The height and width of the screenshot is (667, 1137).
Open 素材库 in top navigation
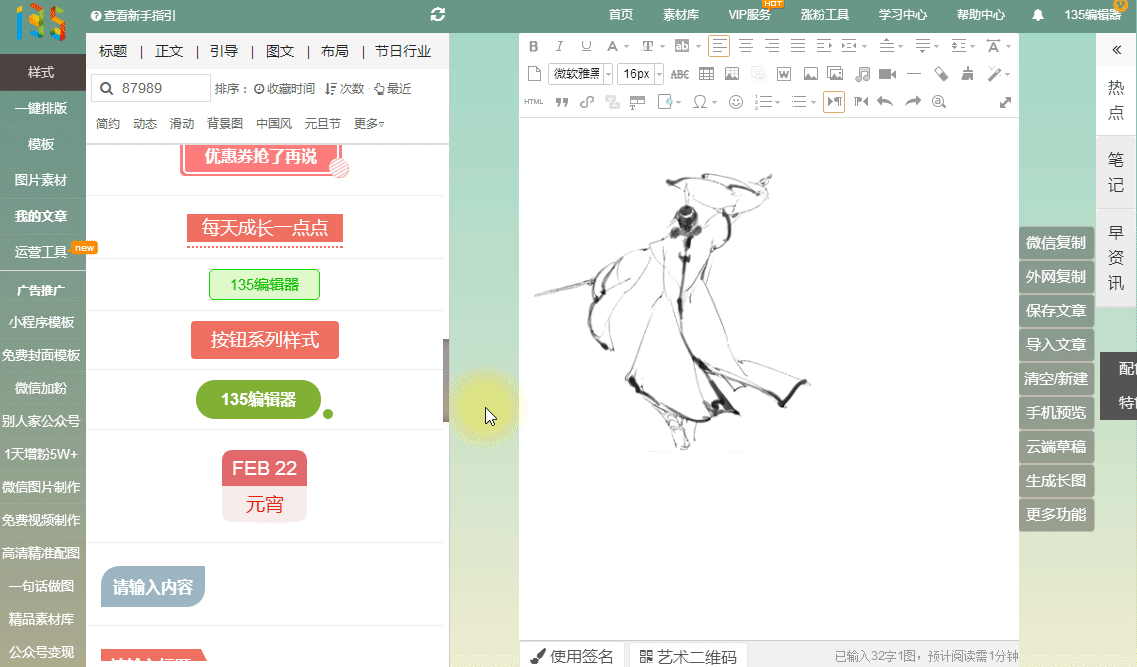click(x=681, y=15)
